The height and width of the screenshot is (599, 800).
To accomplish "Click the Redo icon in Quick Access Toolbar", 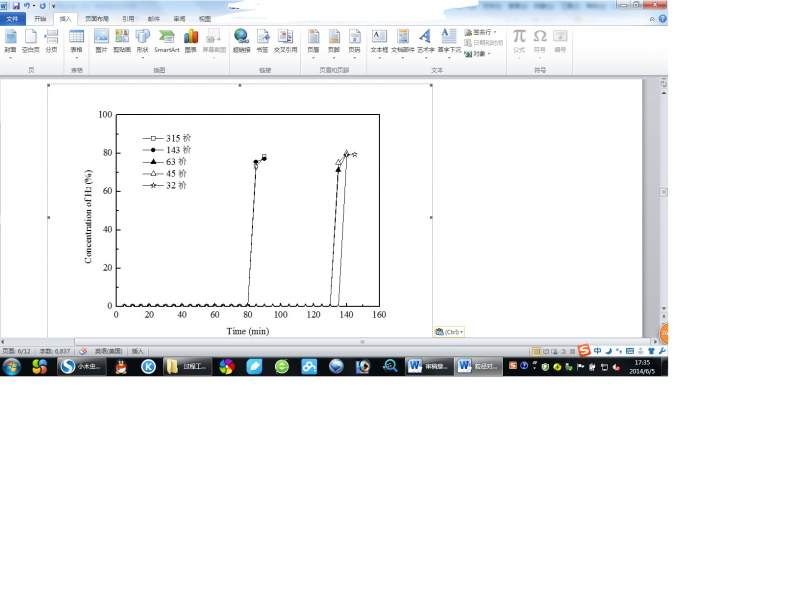I will tap(43, 6).
